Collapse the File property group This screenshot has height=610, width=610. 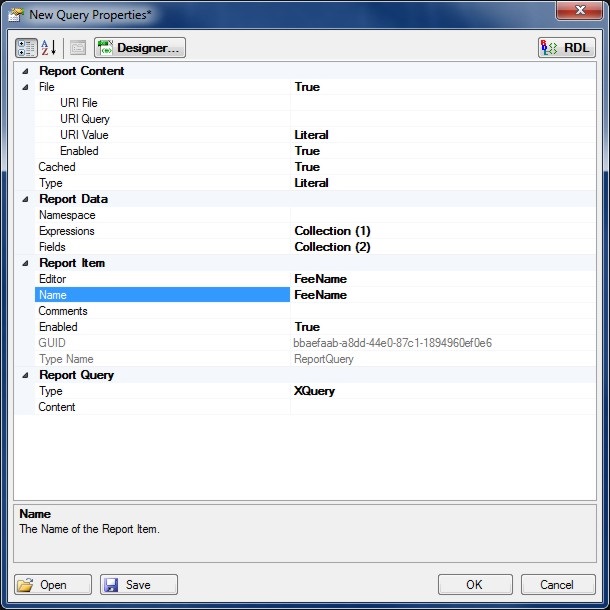pos(24,88)
